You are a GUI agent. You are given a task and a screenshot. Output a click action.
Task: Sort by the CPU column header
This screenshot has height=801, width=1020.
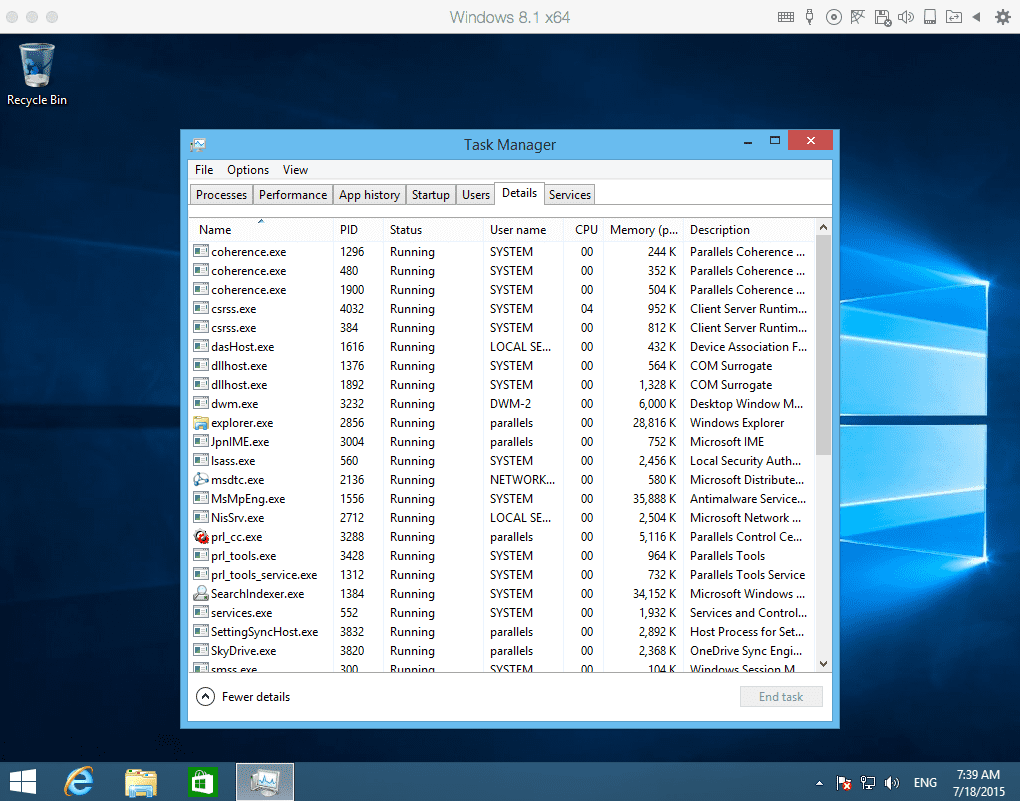[584, 230]
